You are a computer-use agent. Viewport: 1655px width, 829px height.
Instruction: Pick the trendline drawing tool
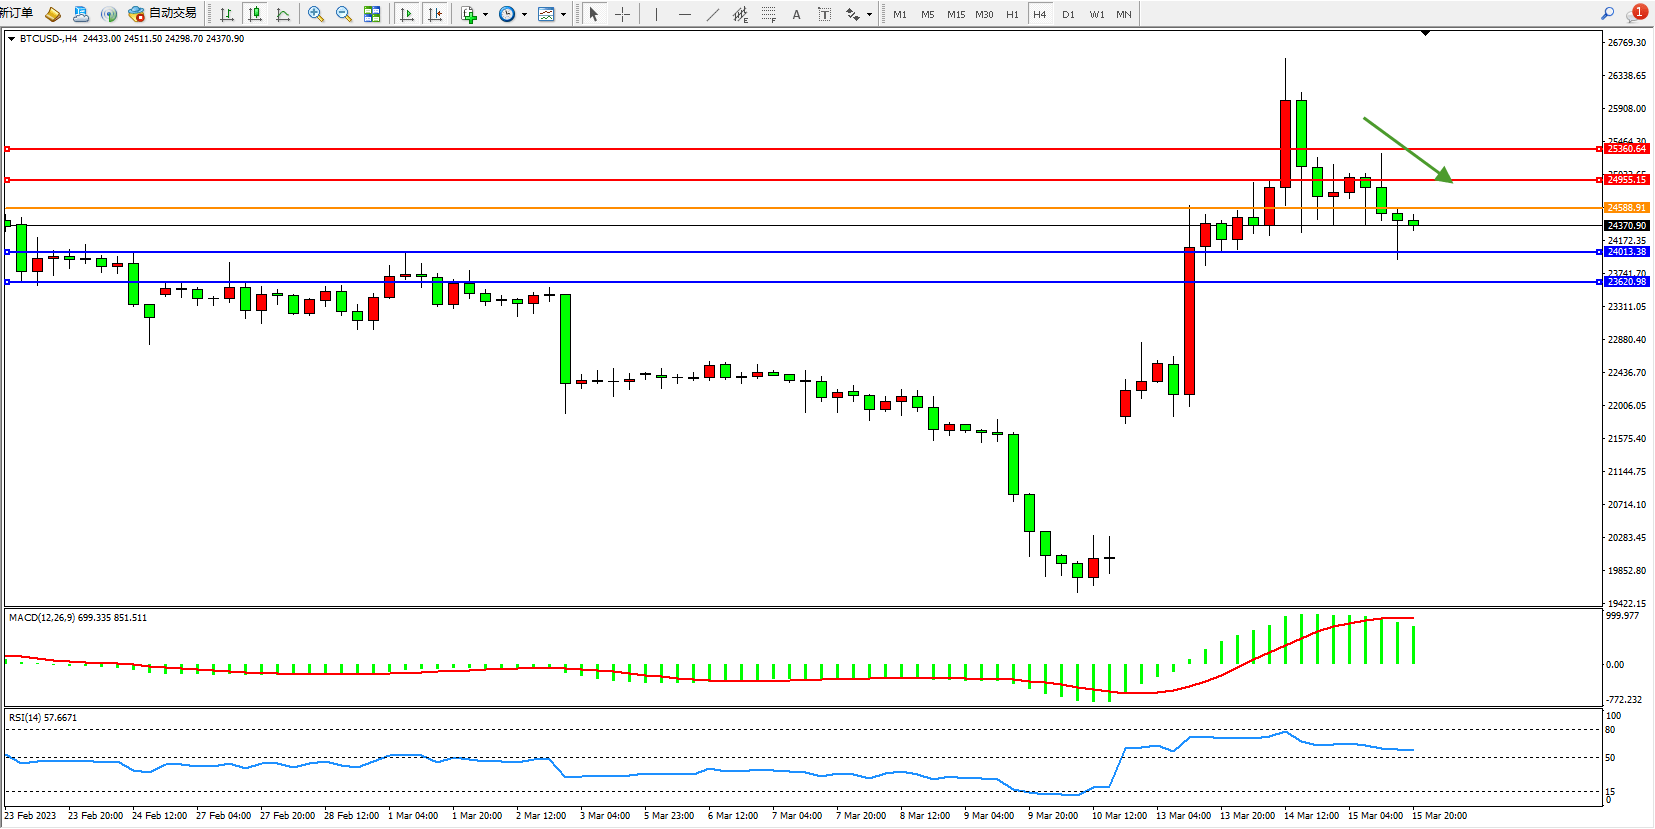[x=712, y=14]
